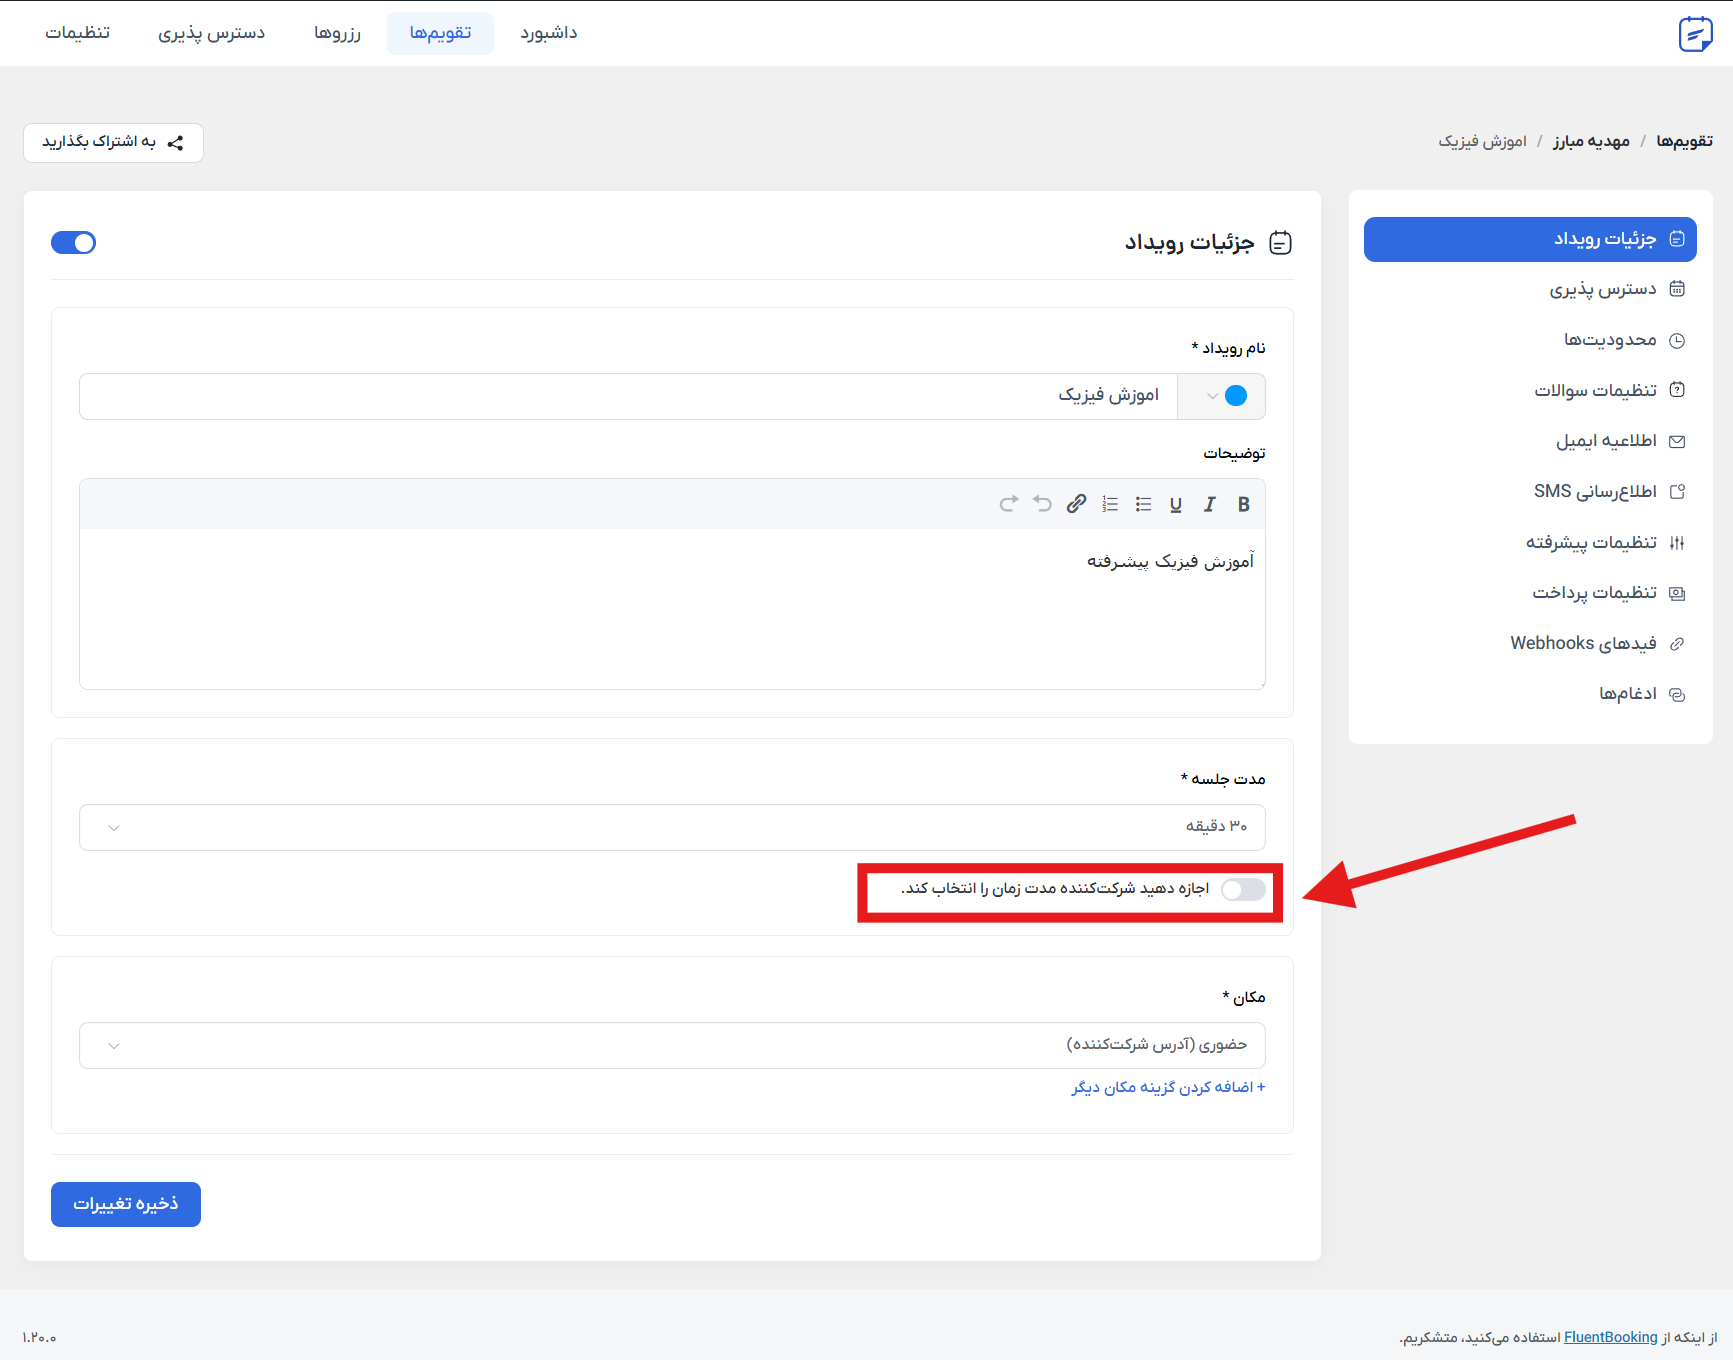Image resolution: width=1733 pixels, height=1360 pixels.
Task: Click the insert link icon
Action: 1076,504
